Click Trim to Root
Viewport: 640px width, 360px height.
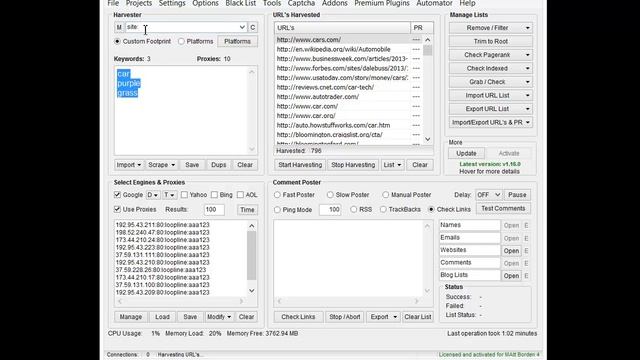click(x=491, y=41)
